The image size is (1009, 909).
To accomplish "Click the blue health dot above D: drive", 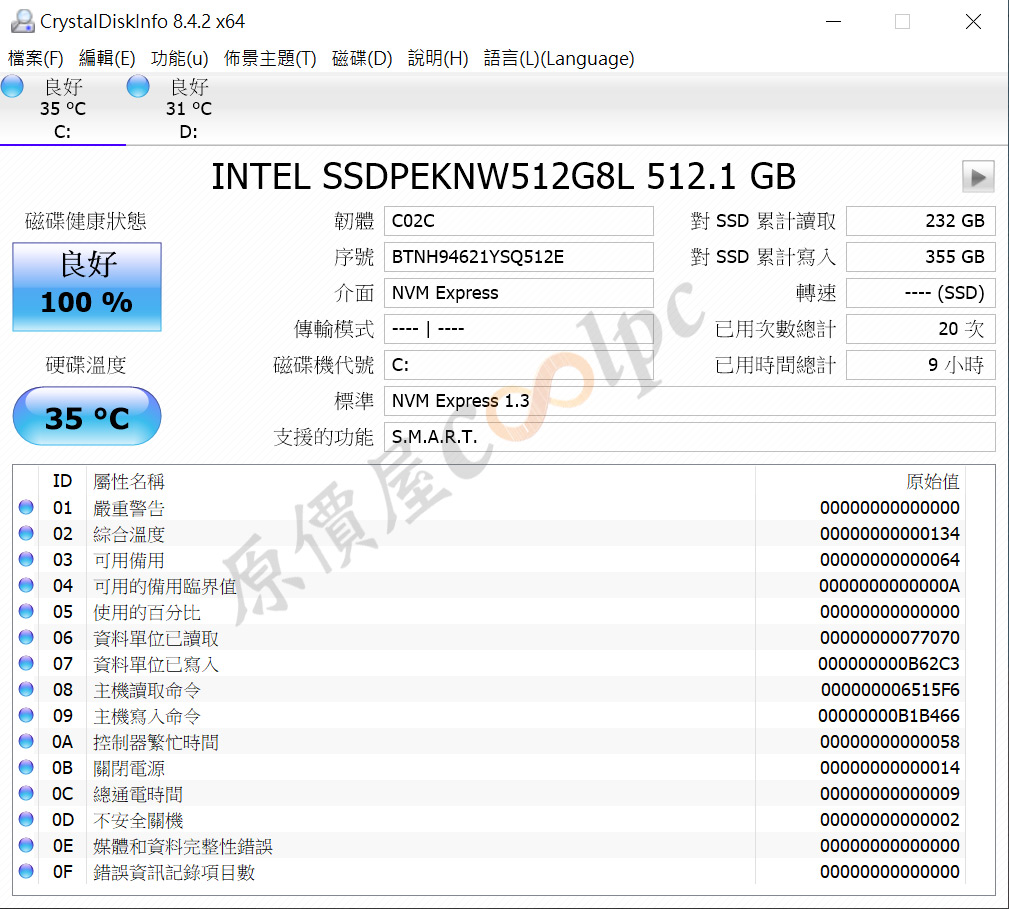I will [x=138, y=86].
